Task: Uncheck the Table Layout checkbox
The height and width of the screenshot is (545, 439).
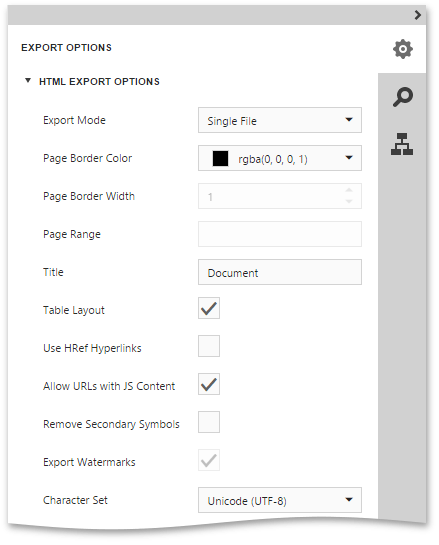Action: pyautogui.click(x=209, y=308)
